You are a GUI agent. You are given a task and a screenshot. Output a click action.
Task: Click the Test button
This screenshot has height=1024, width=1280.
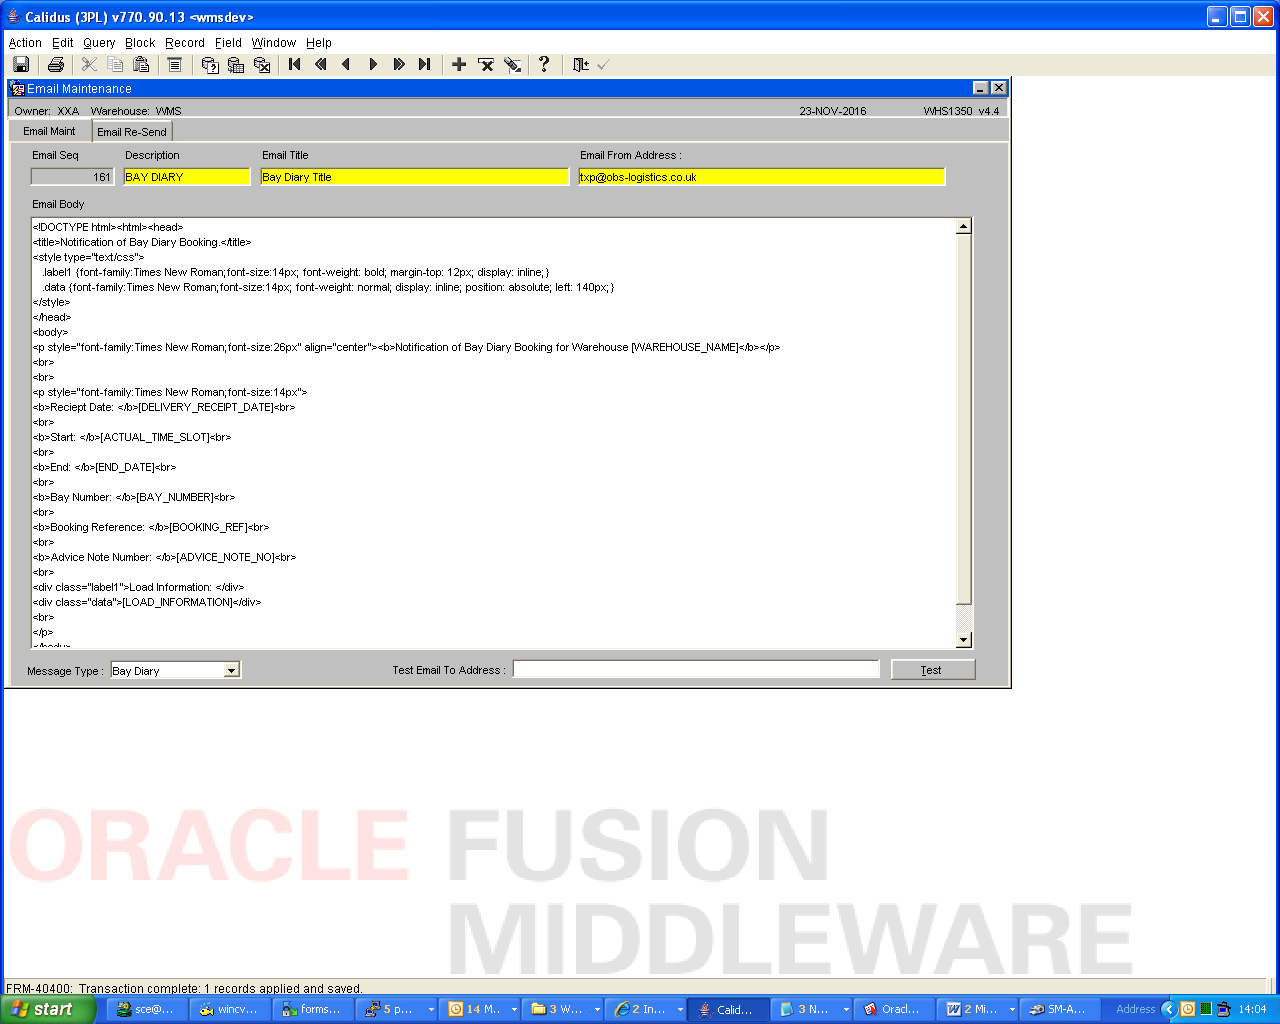tap(932, 670)
